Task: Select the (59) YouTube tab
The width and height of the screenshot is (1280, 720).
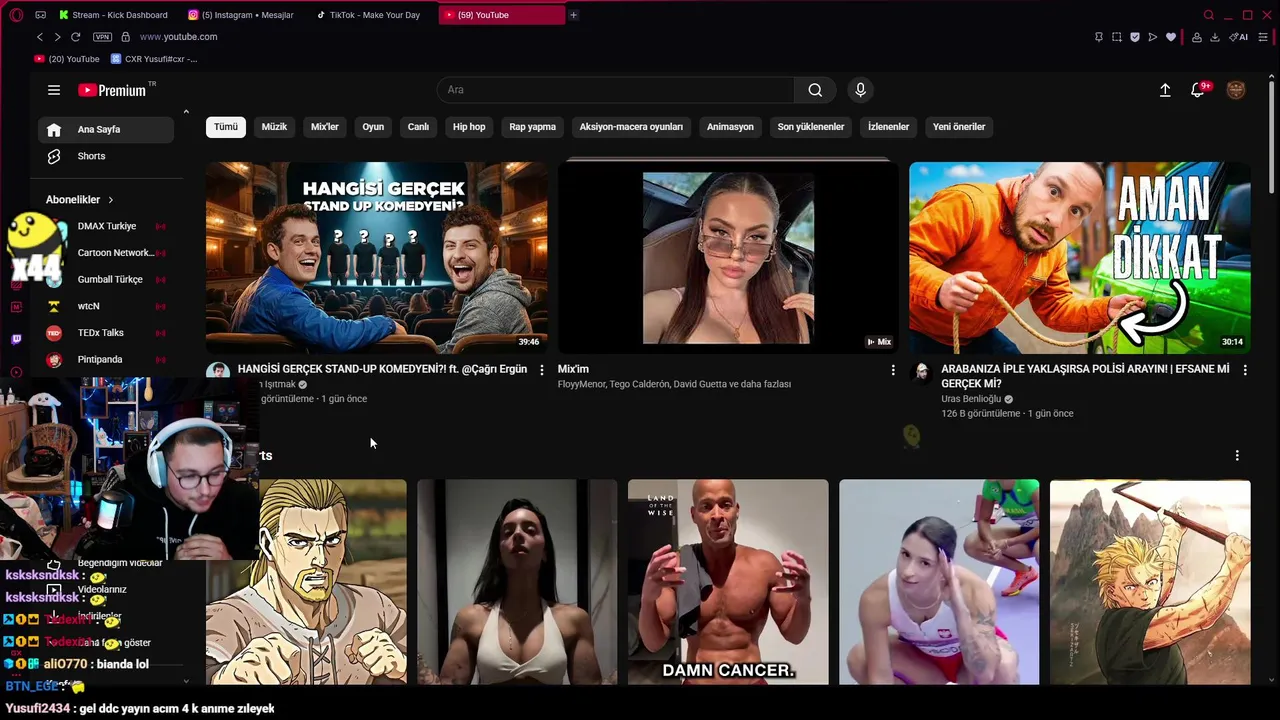Action: pos(501,15)
